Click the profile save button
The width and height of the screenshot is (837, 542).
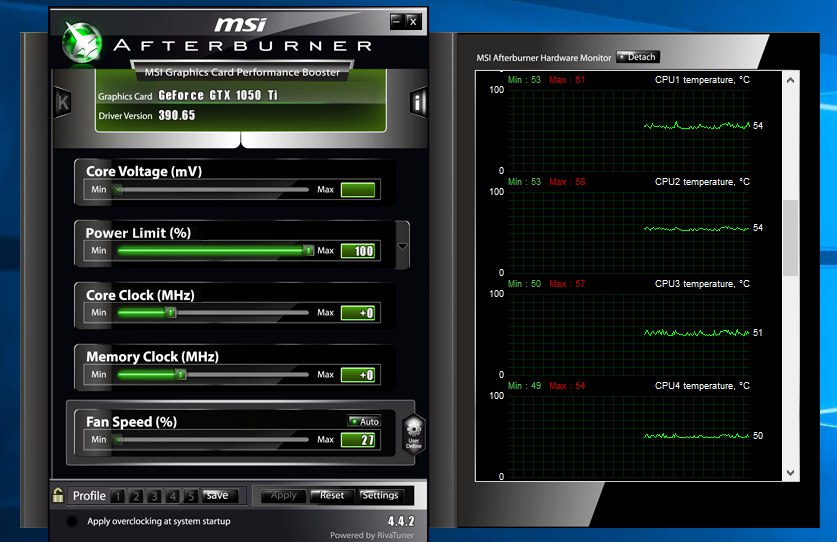[218, 496]
